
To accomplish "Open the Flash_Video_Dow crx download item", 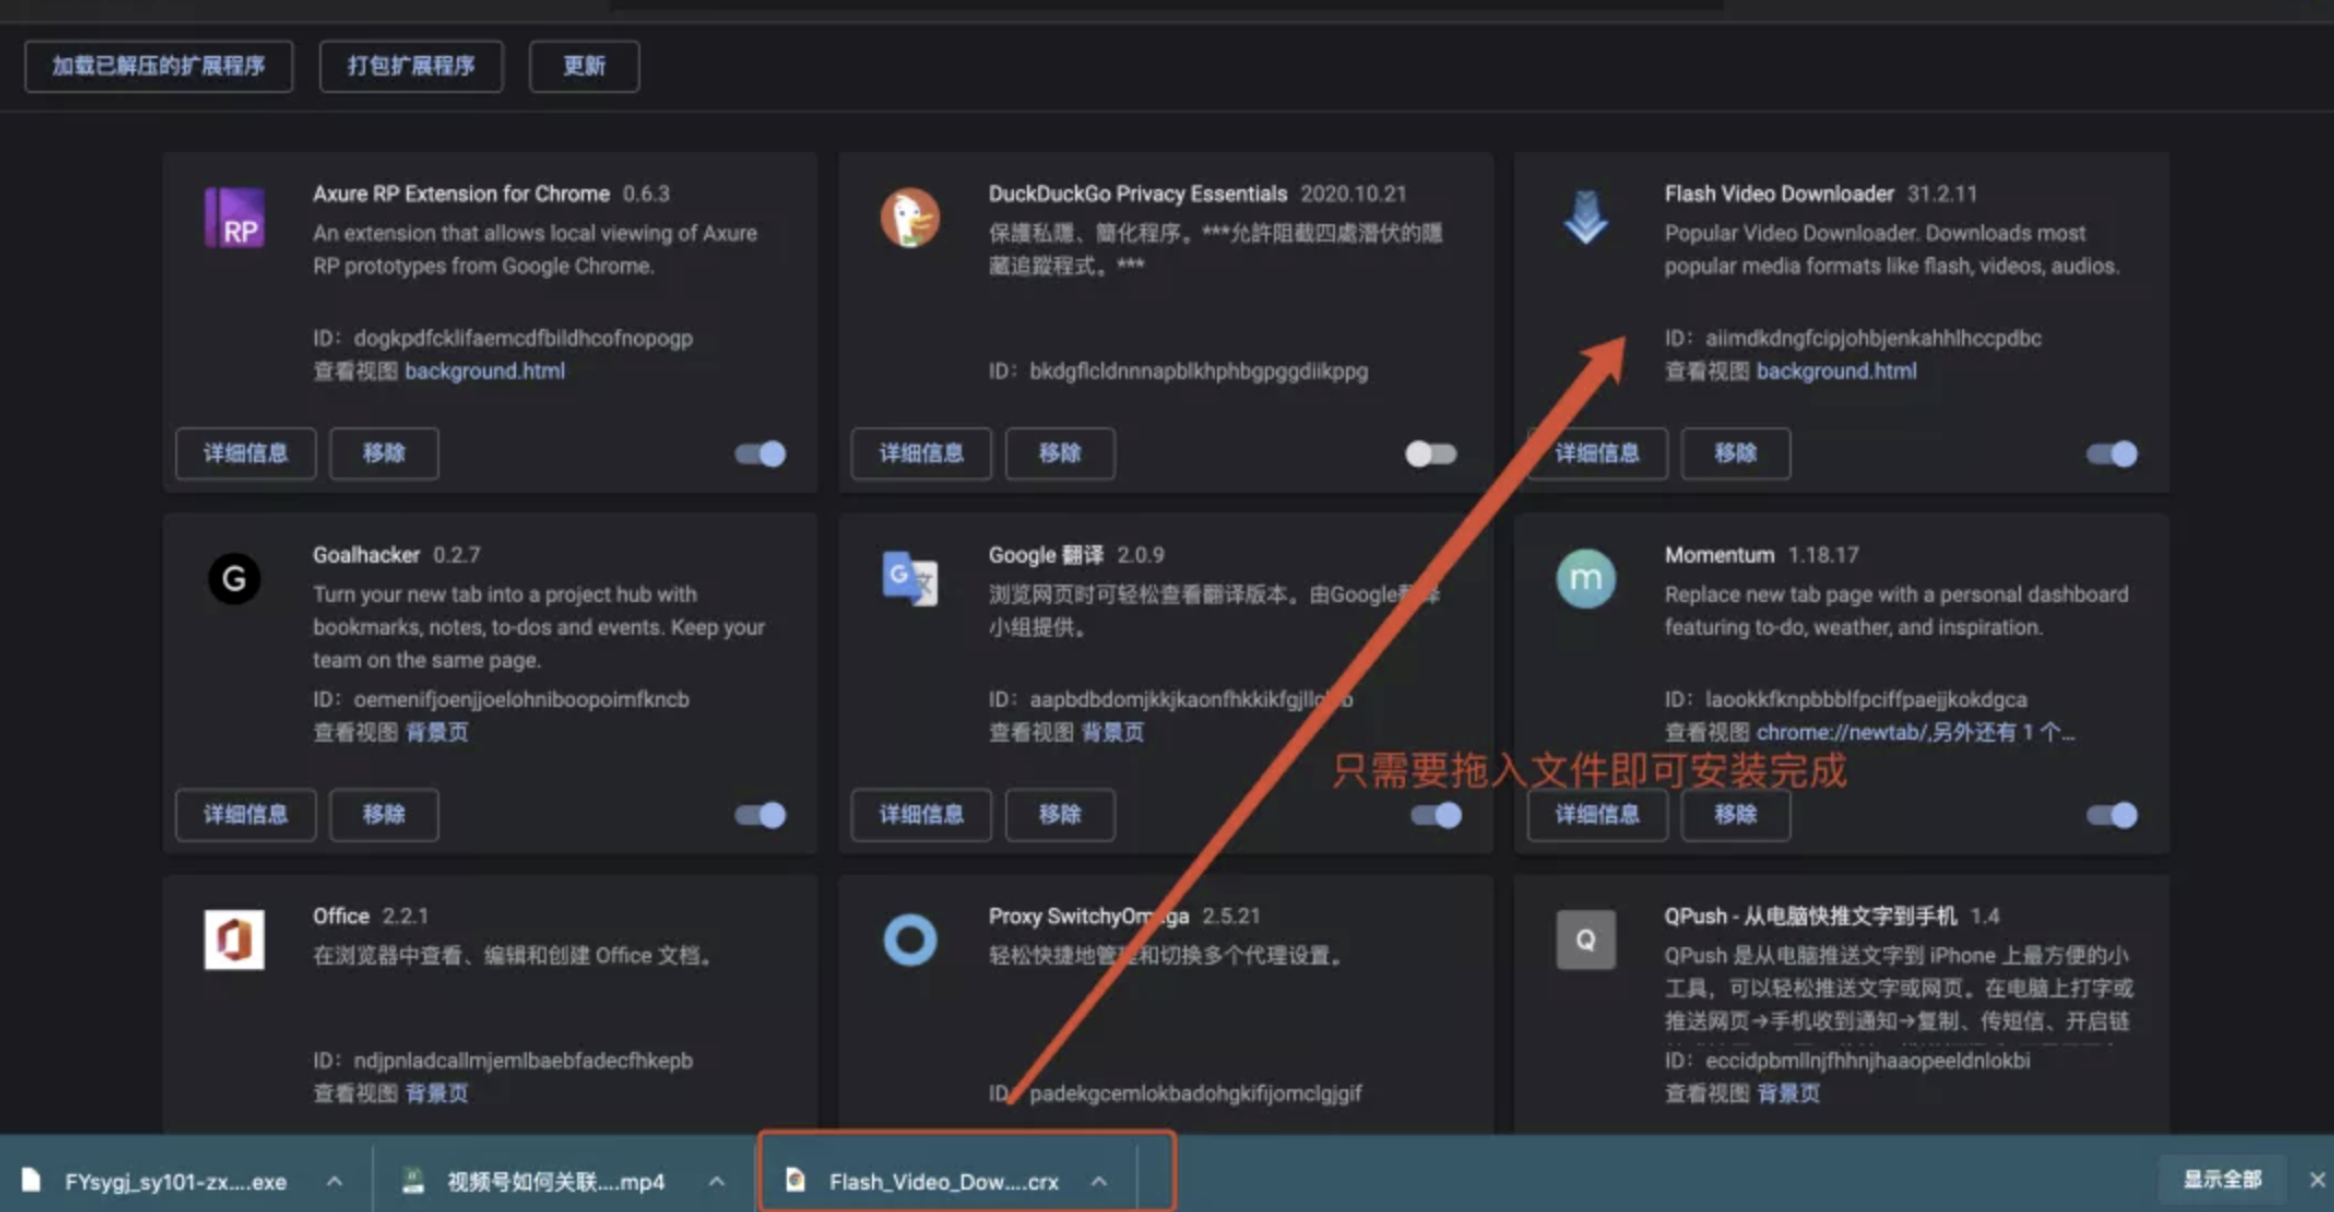I will click(941, 1181).
